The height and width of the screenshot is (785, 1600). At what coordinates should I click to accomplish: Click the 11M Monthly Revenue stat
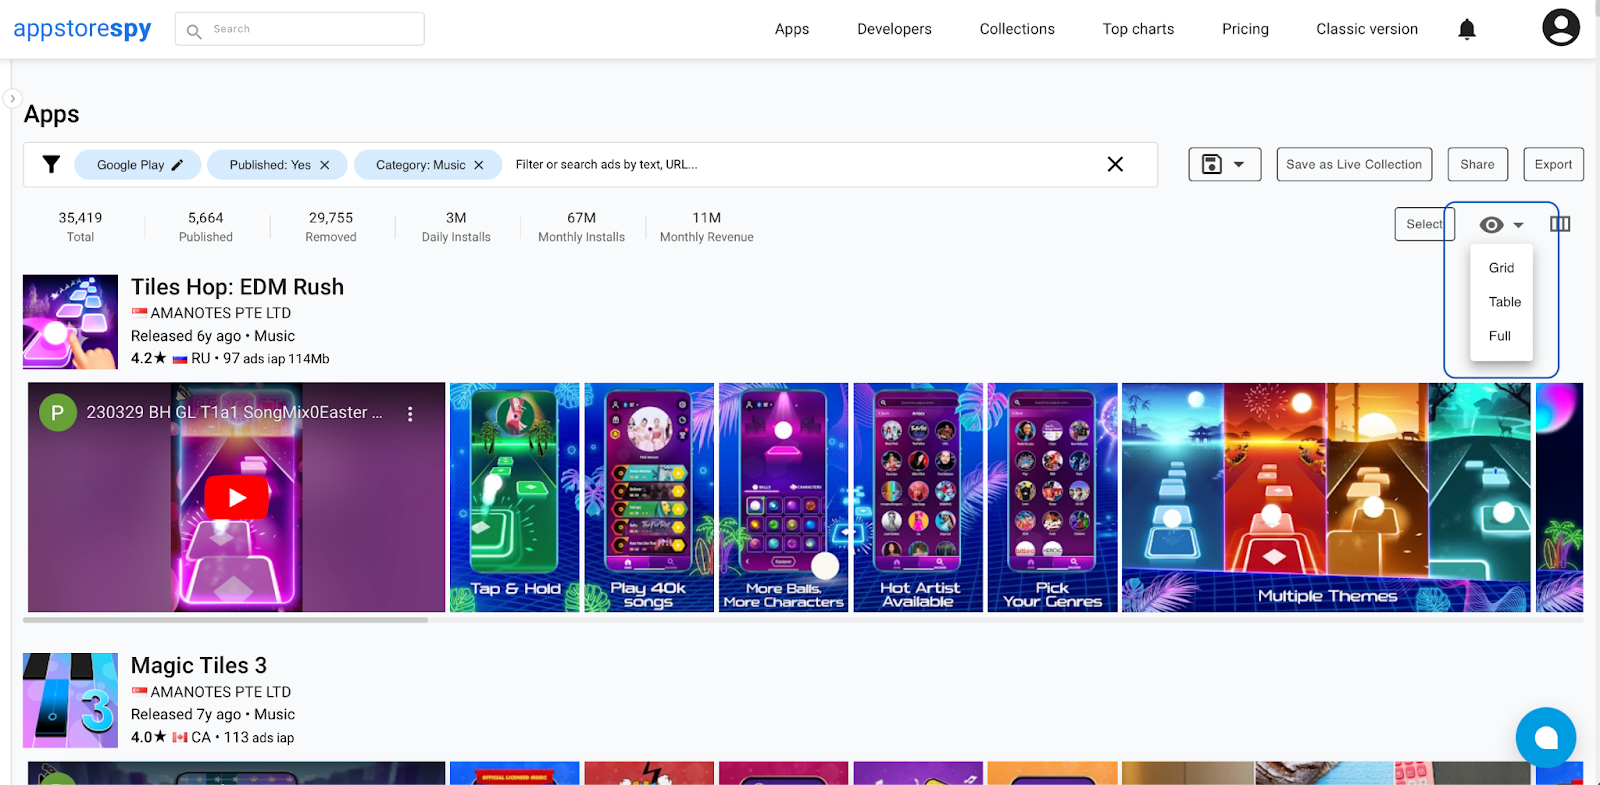[707, 227]
